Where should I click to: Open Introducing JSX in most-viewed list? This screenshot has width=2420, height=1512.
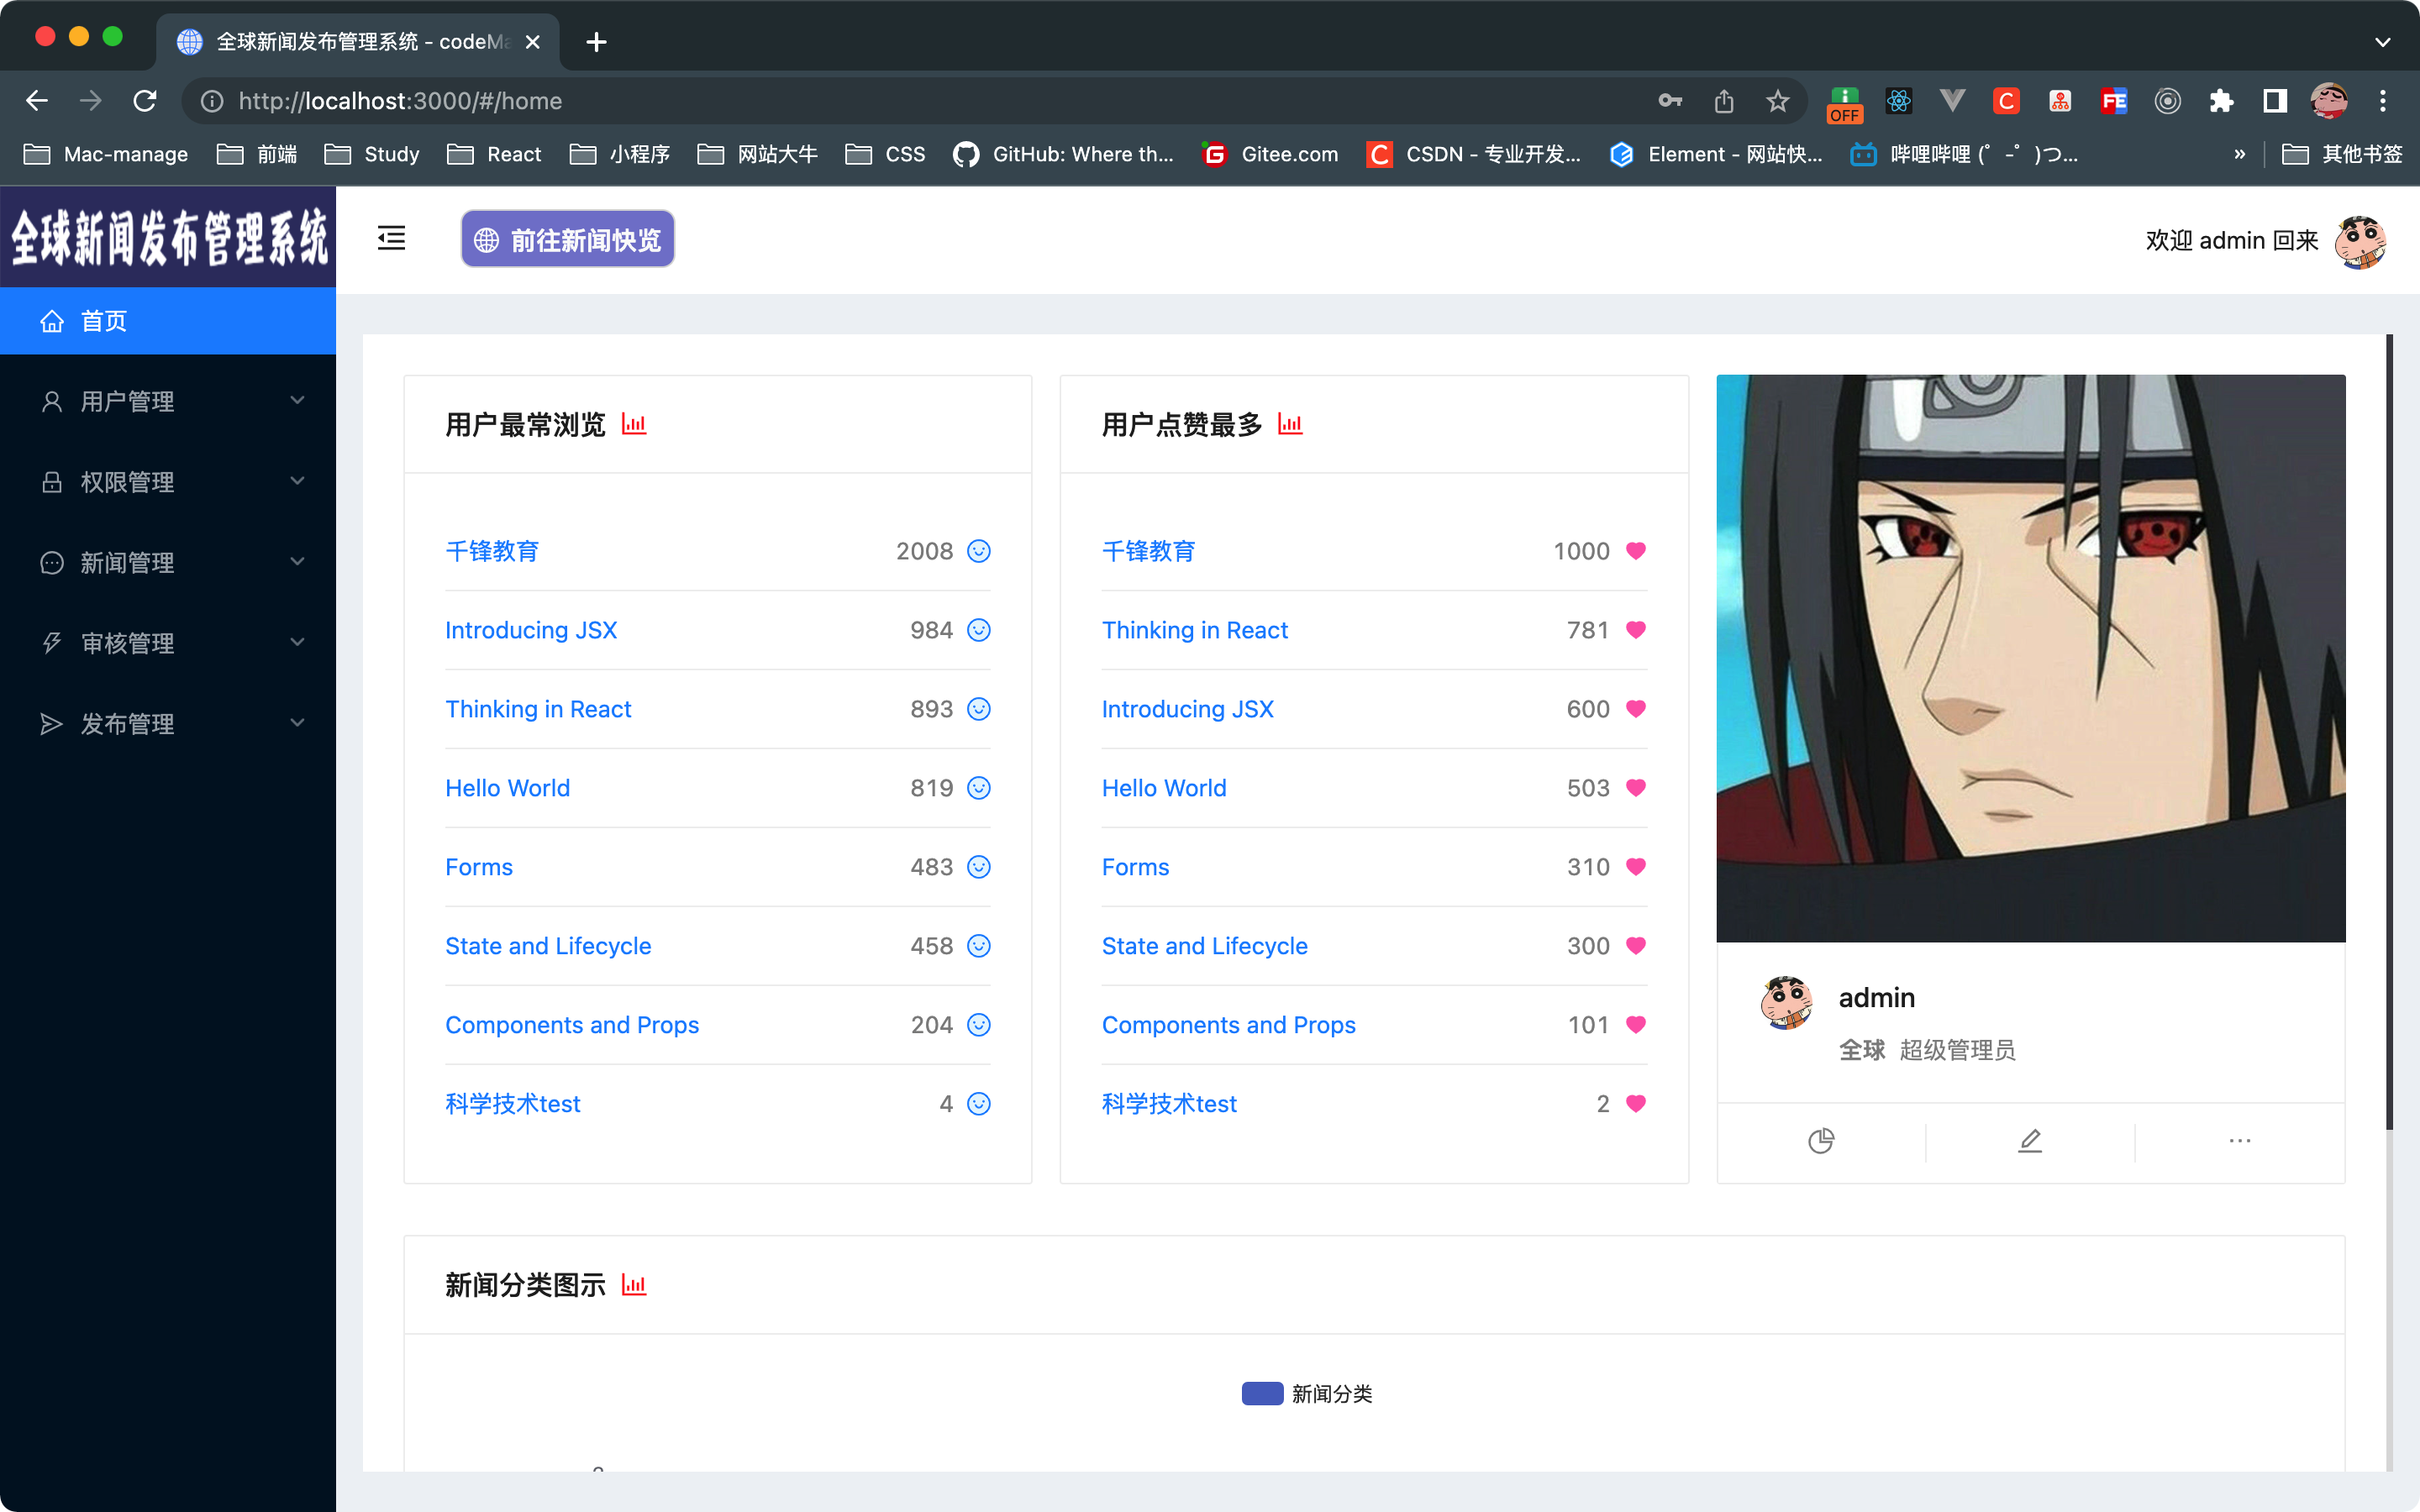pyautogui.click(x=531, y=630)
